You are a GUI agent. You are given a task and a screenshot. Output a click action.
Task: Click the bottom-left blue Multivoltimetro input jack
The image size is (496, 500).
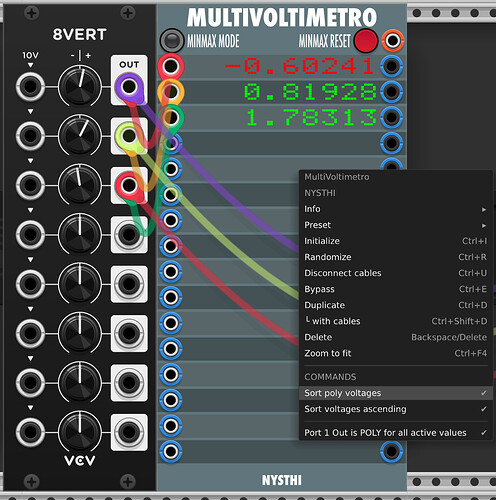[171, 451]
